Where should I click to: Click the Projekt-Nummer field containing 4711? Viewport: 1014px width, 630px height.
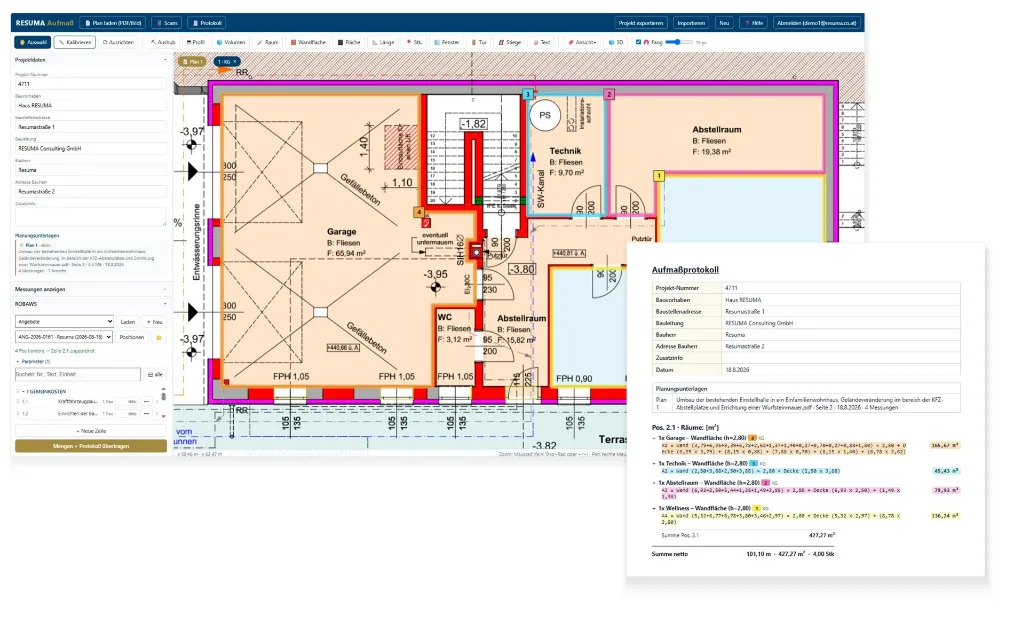click(90, 83)
